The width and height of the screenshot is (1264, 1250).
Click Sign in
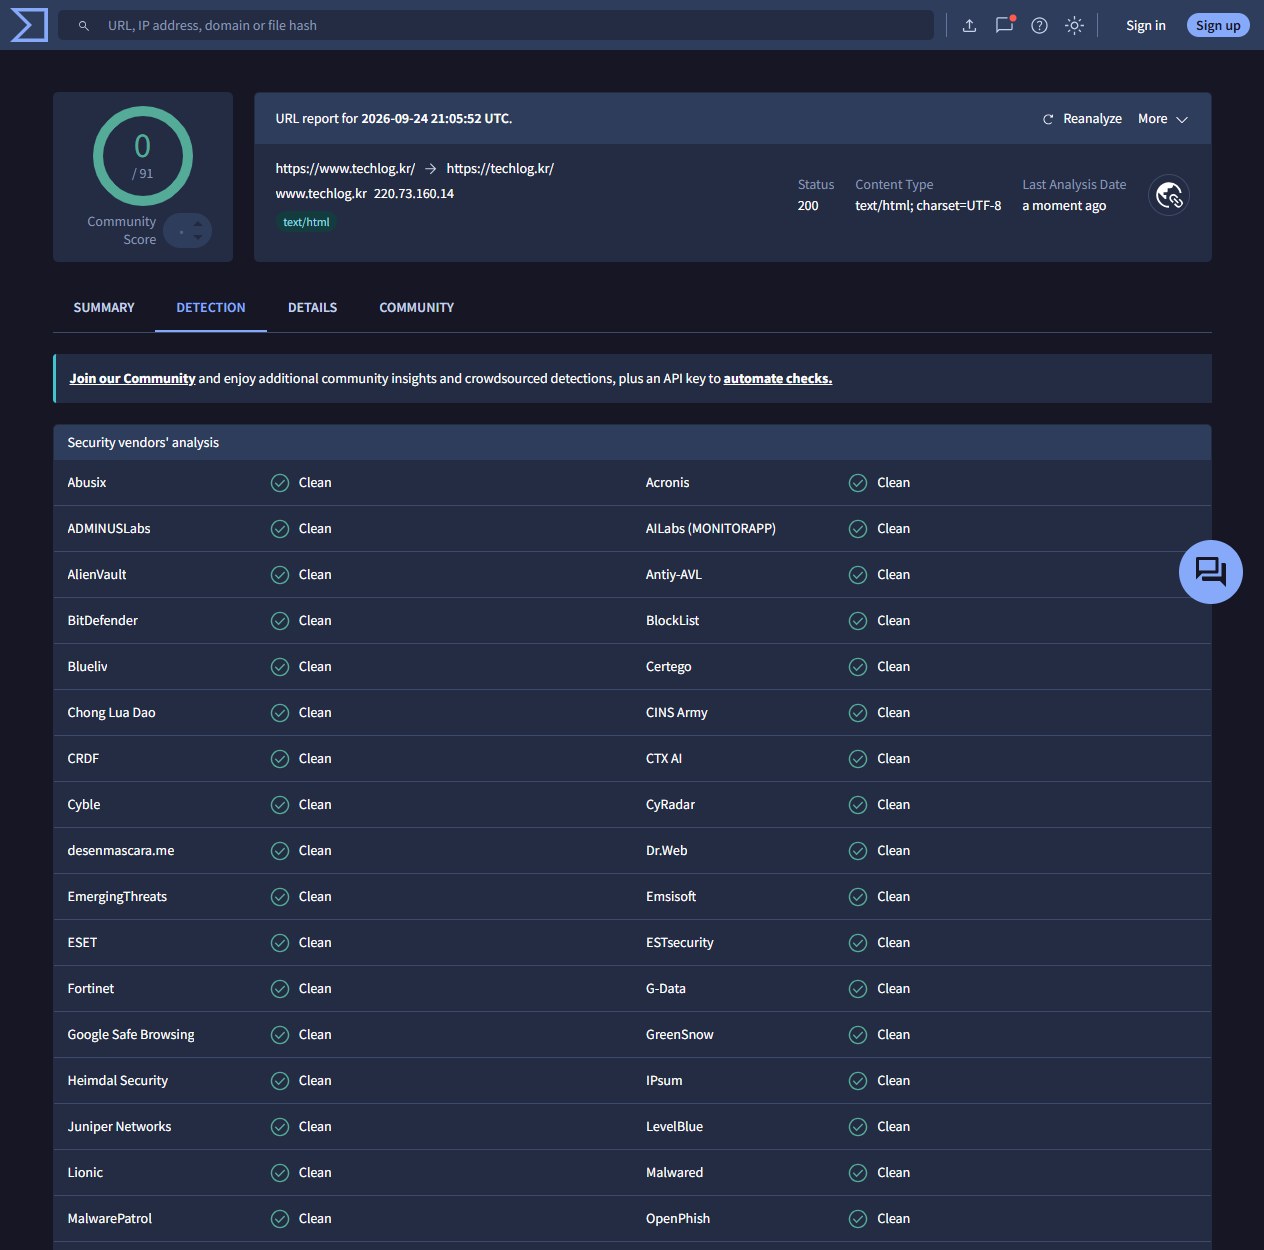(x=1145, y=26)
